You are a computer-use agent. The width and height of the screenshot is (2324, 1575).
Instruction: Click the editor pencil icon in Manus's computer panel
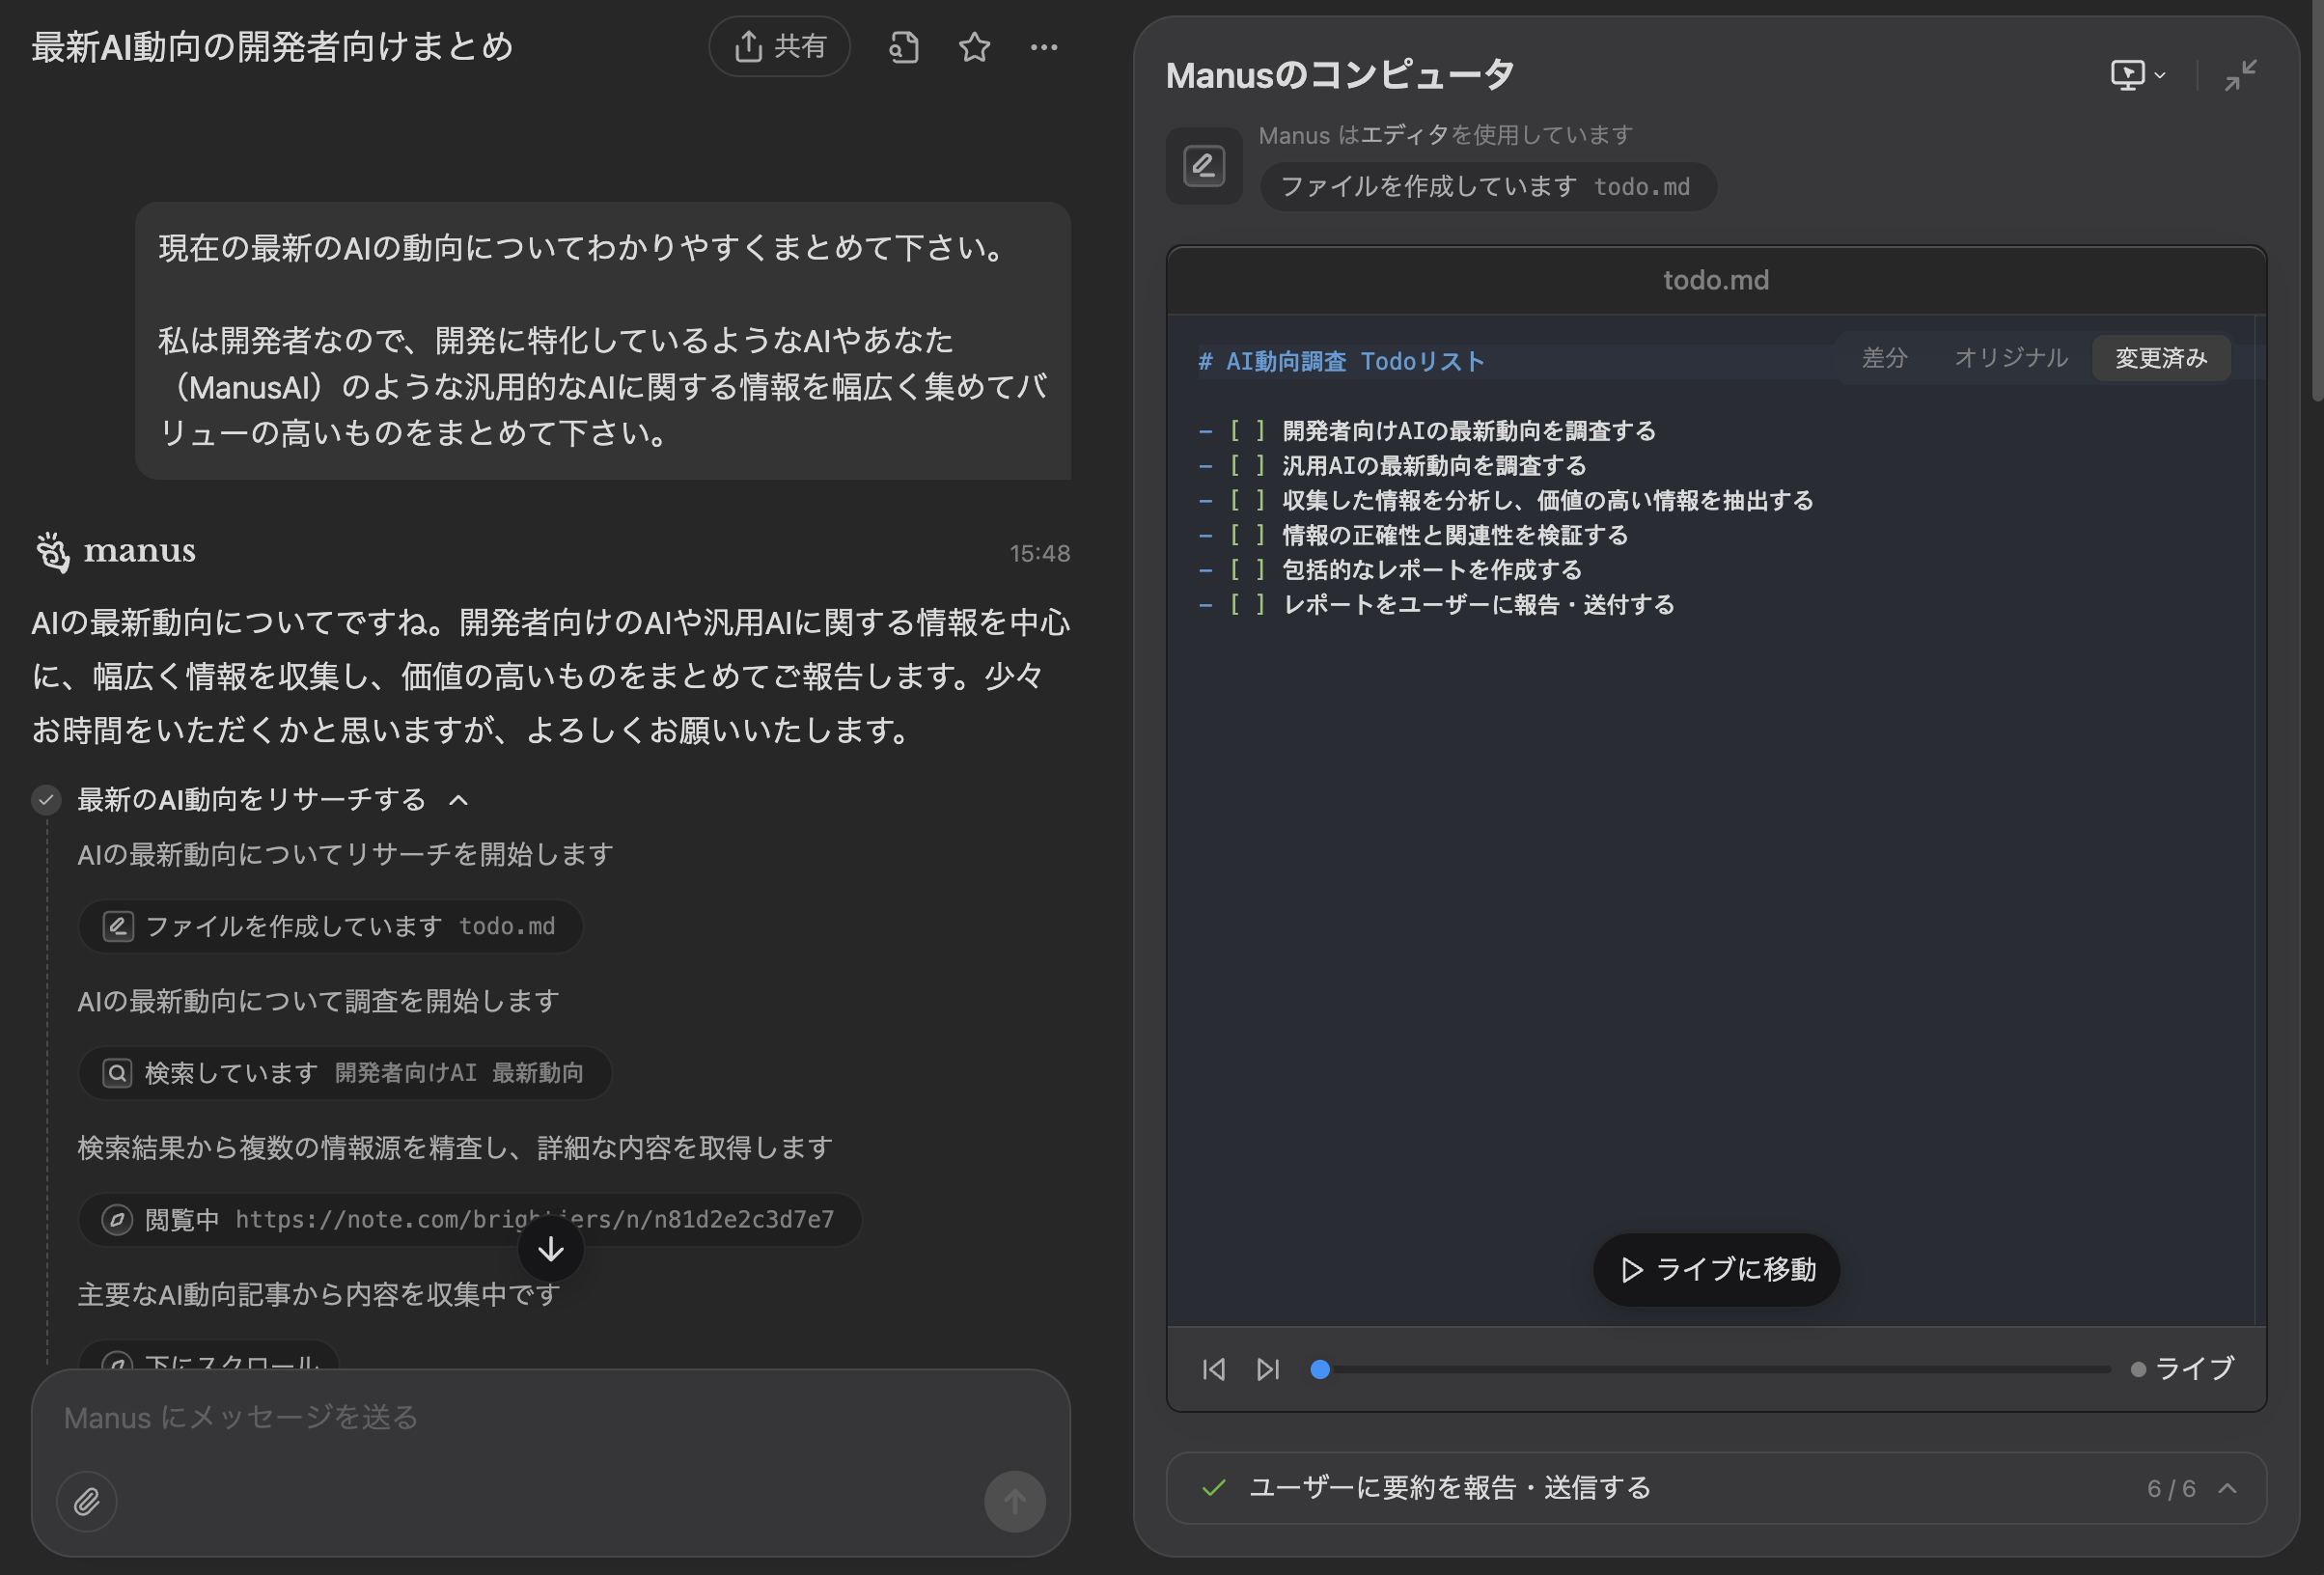pos(1203,165)
